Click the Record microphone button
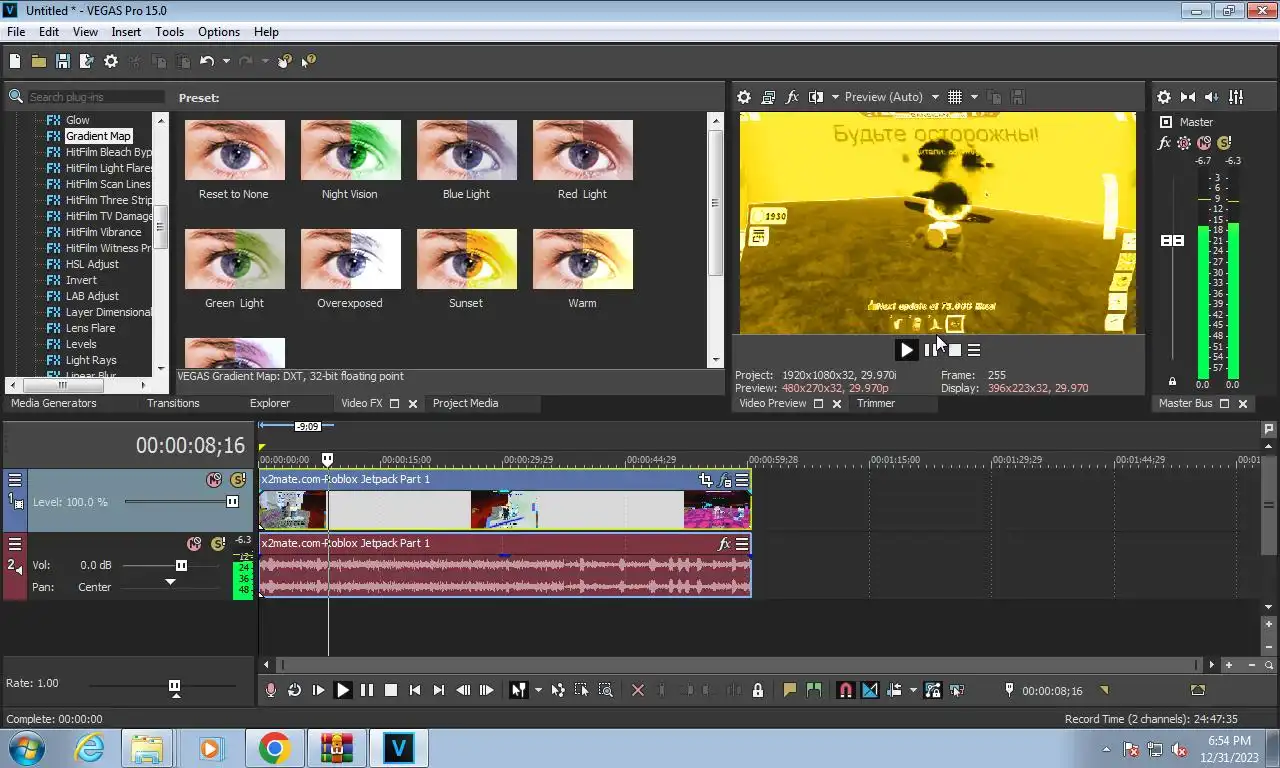The height and width of the screenshot is (768, 1280). 270,690
